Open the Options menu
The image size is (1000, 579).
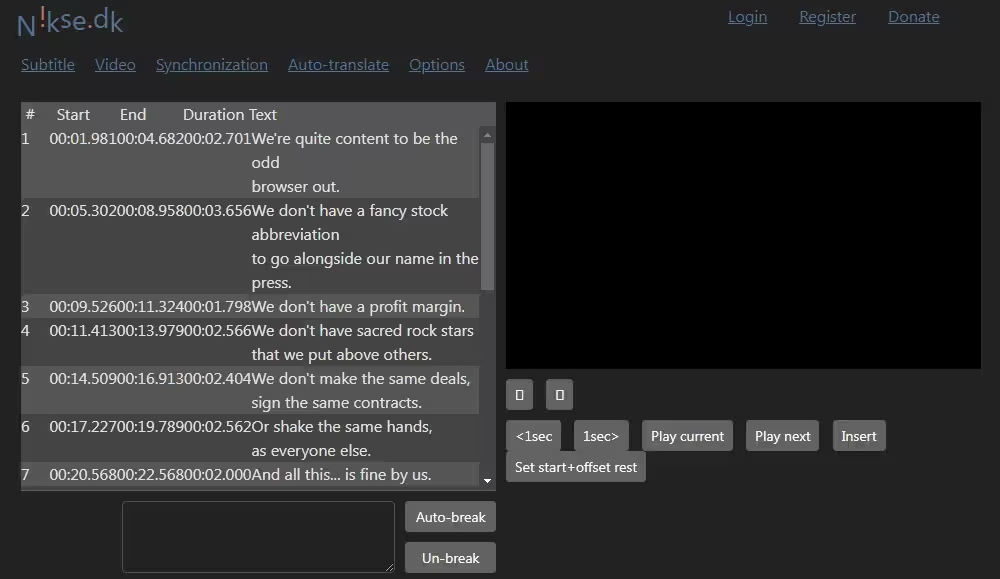pyautogui.click(x=437, y=65)
